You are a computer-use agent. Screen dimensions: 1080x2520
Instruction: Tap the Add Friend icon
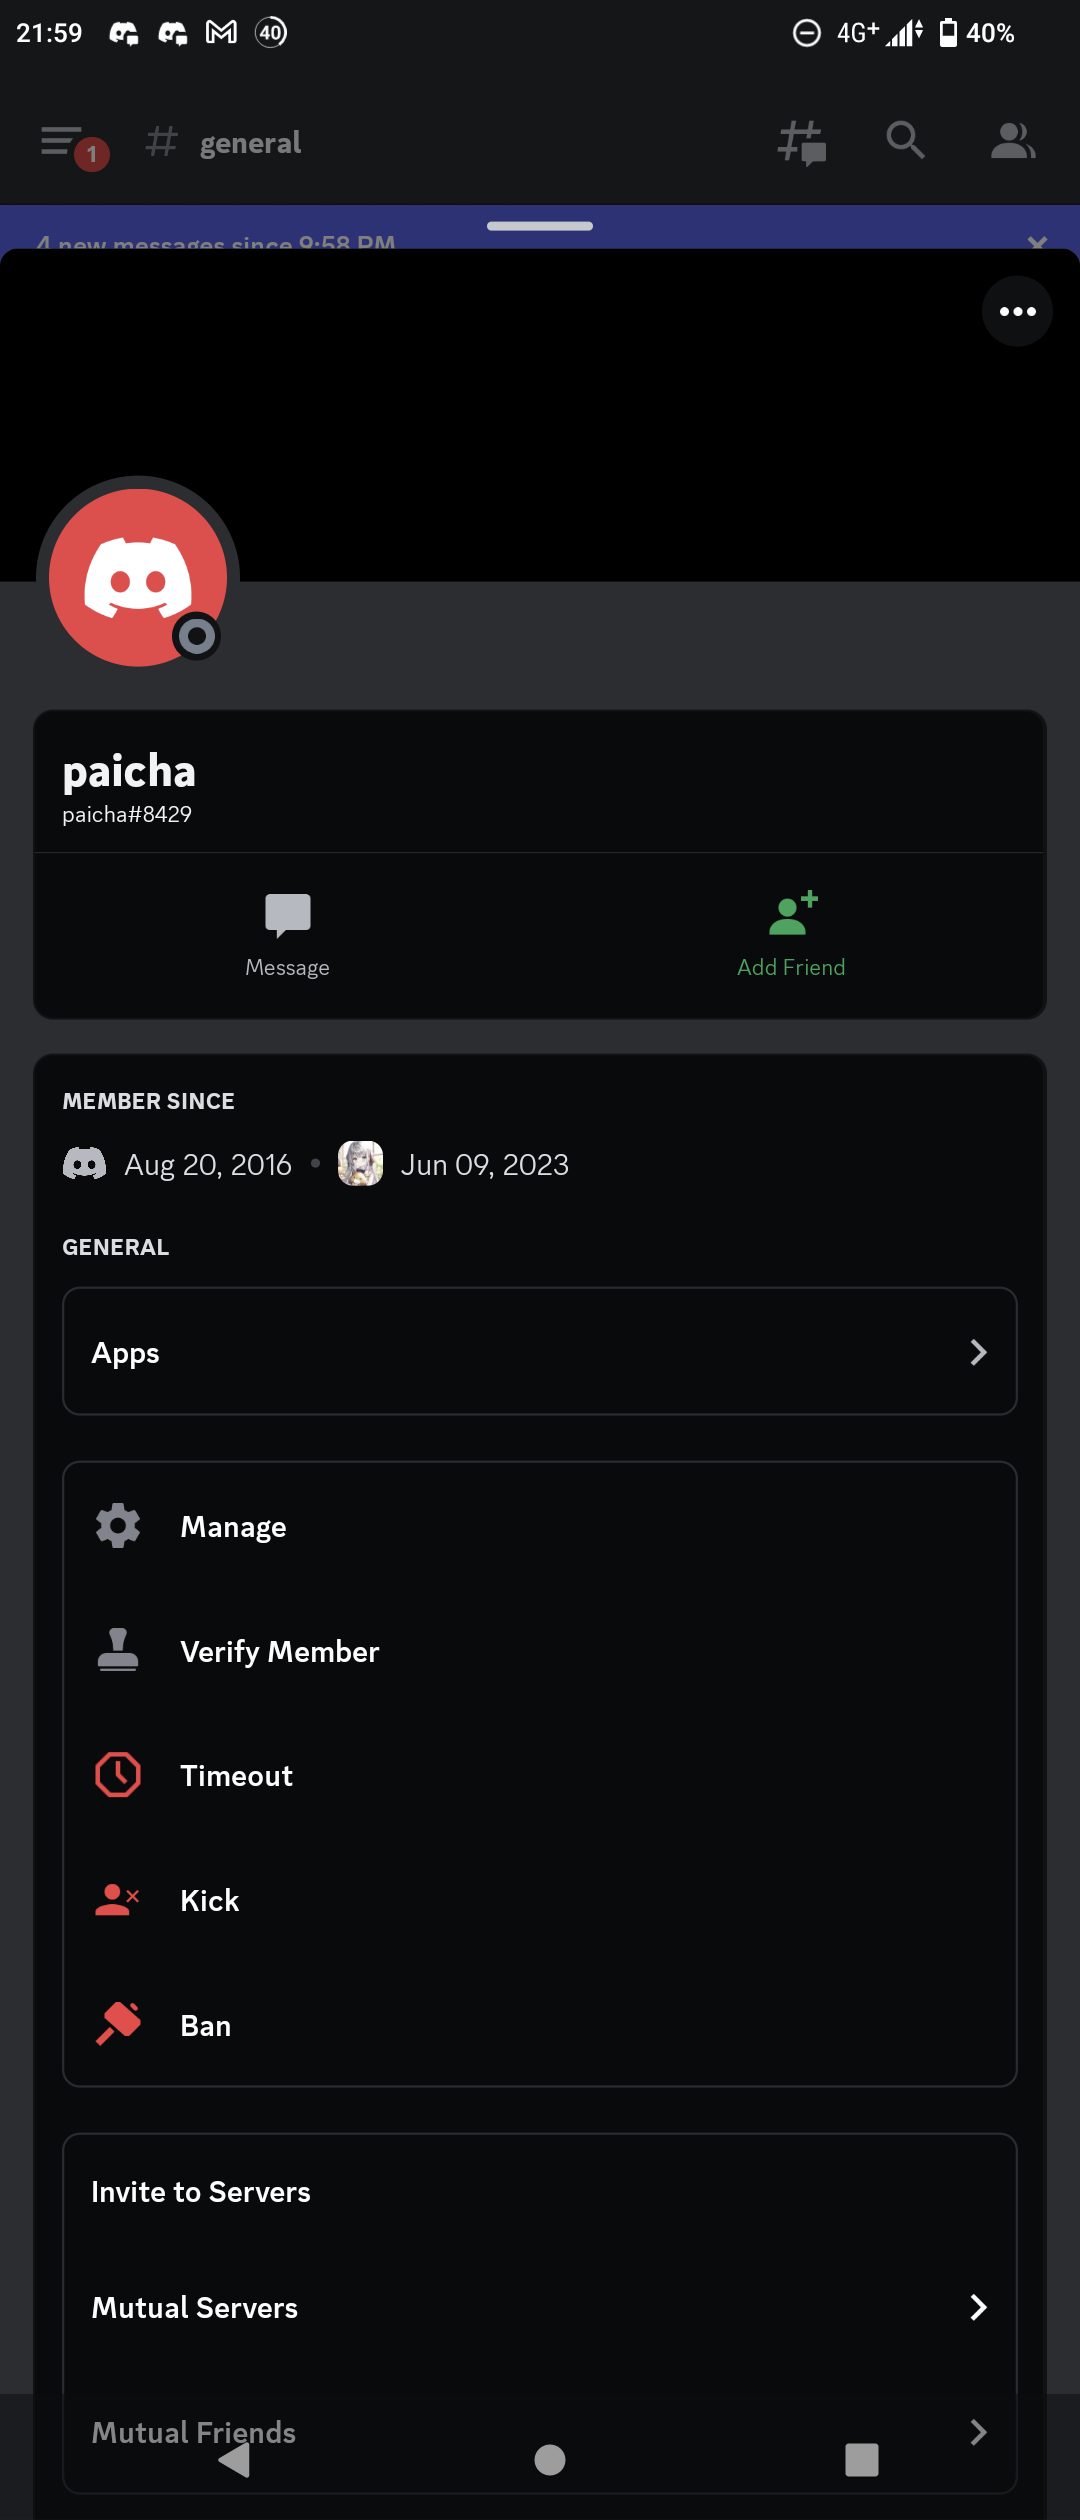792,914
